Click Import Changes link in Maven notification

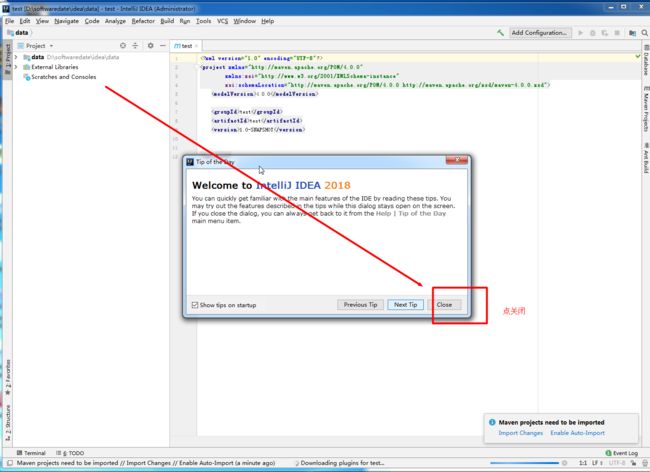(520, 433)
